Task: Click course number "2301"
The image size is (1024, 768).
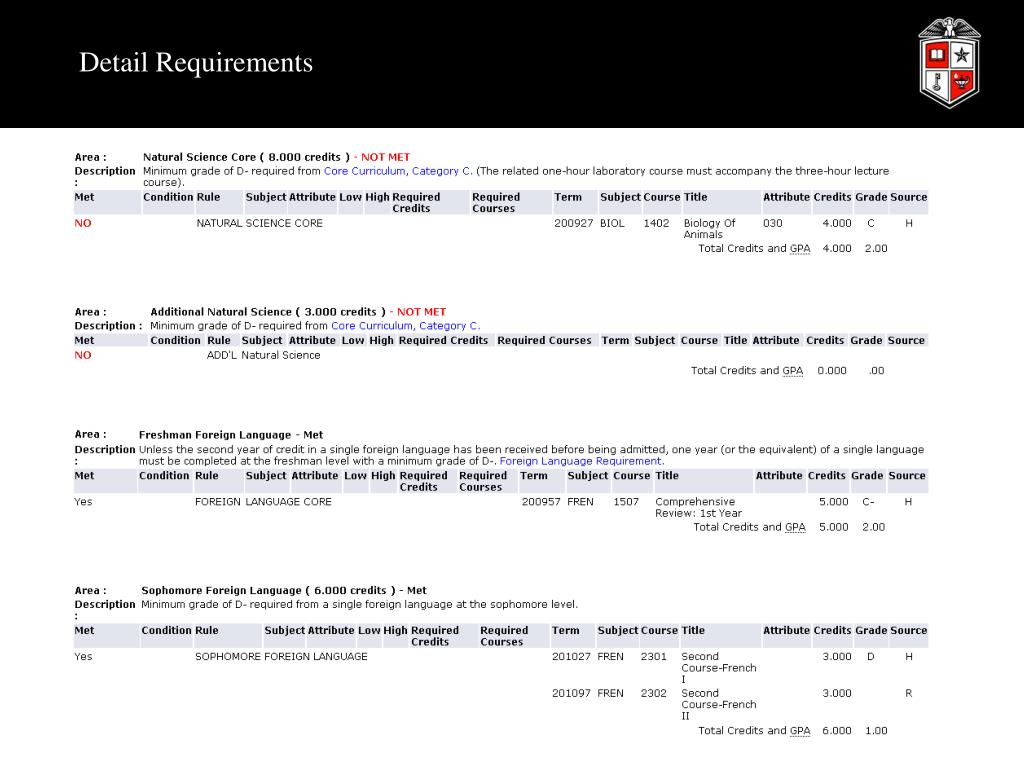Action: [x=654, y=657]
